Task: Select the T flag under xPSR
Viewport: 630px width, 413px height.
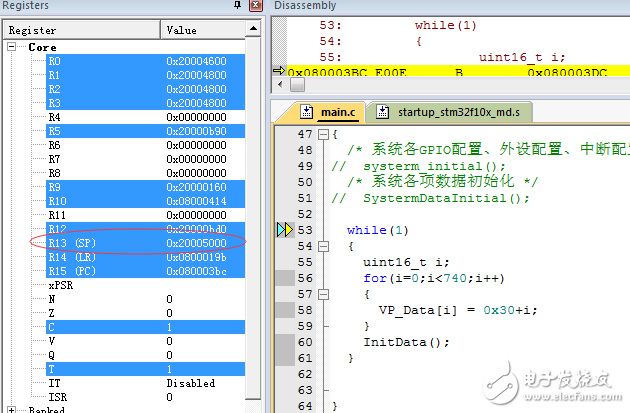Action: click(52, 368)
